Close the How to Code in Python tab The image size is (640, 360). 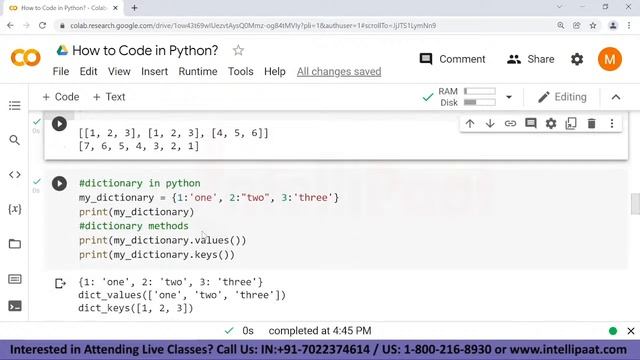click(116, 8)
